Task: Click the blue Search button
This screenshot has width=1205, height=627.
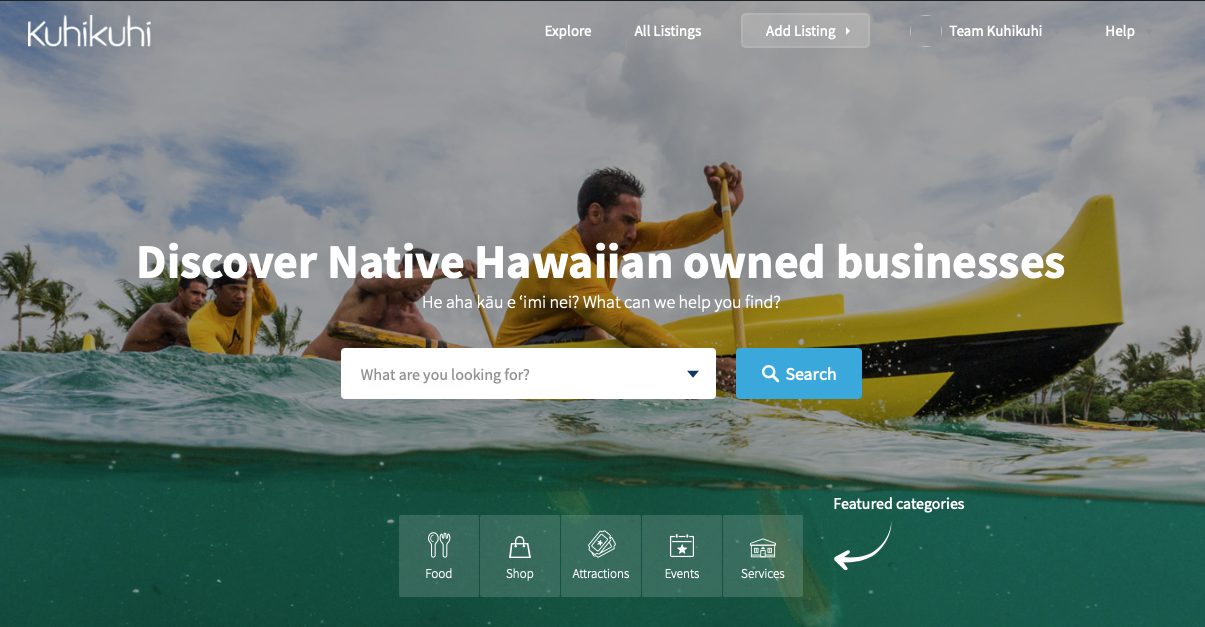Action: (799, 374)
